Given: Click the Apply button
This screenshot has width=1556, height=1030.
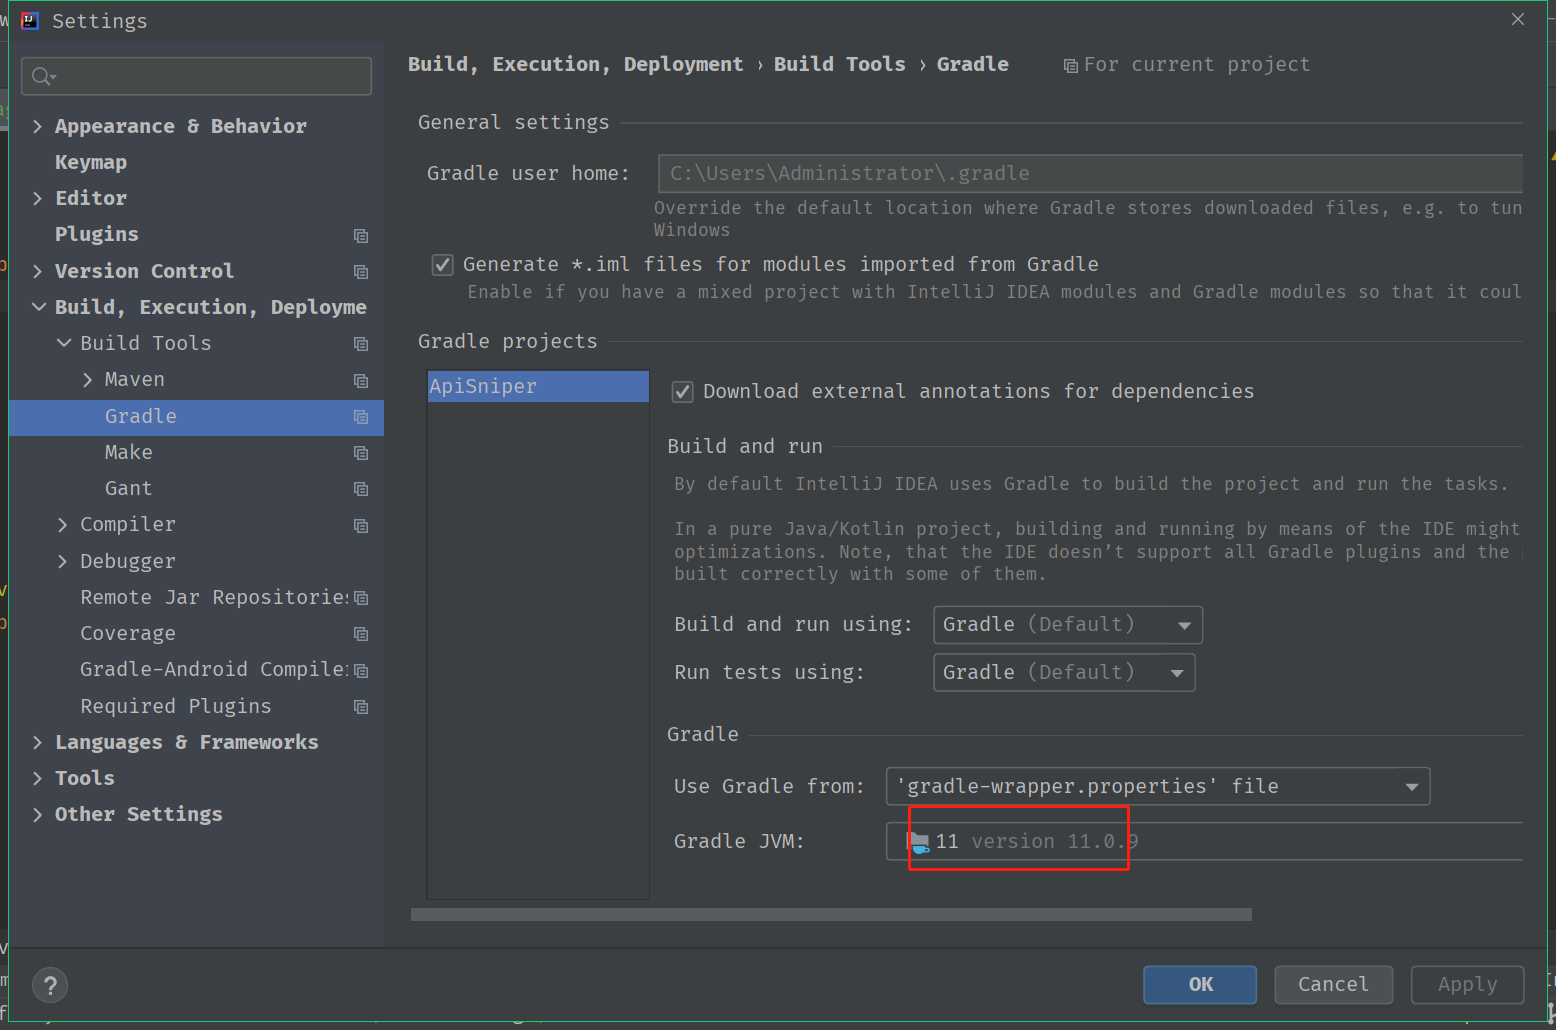Looking at the screenshot, I should (1468, 984).
